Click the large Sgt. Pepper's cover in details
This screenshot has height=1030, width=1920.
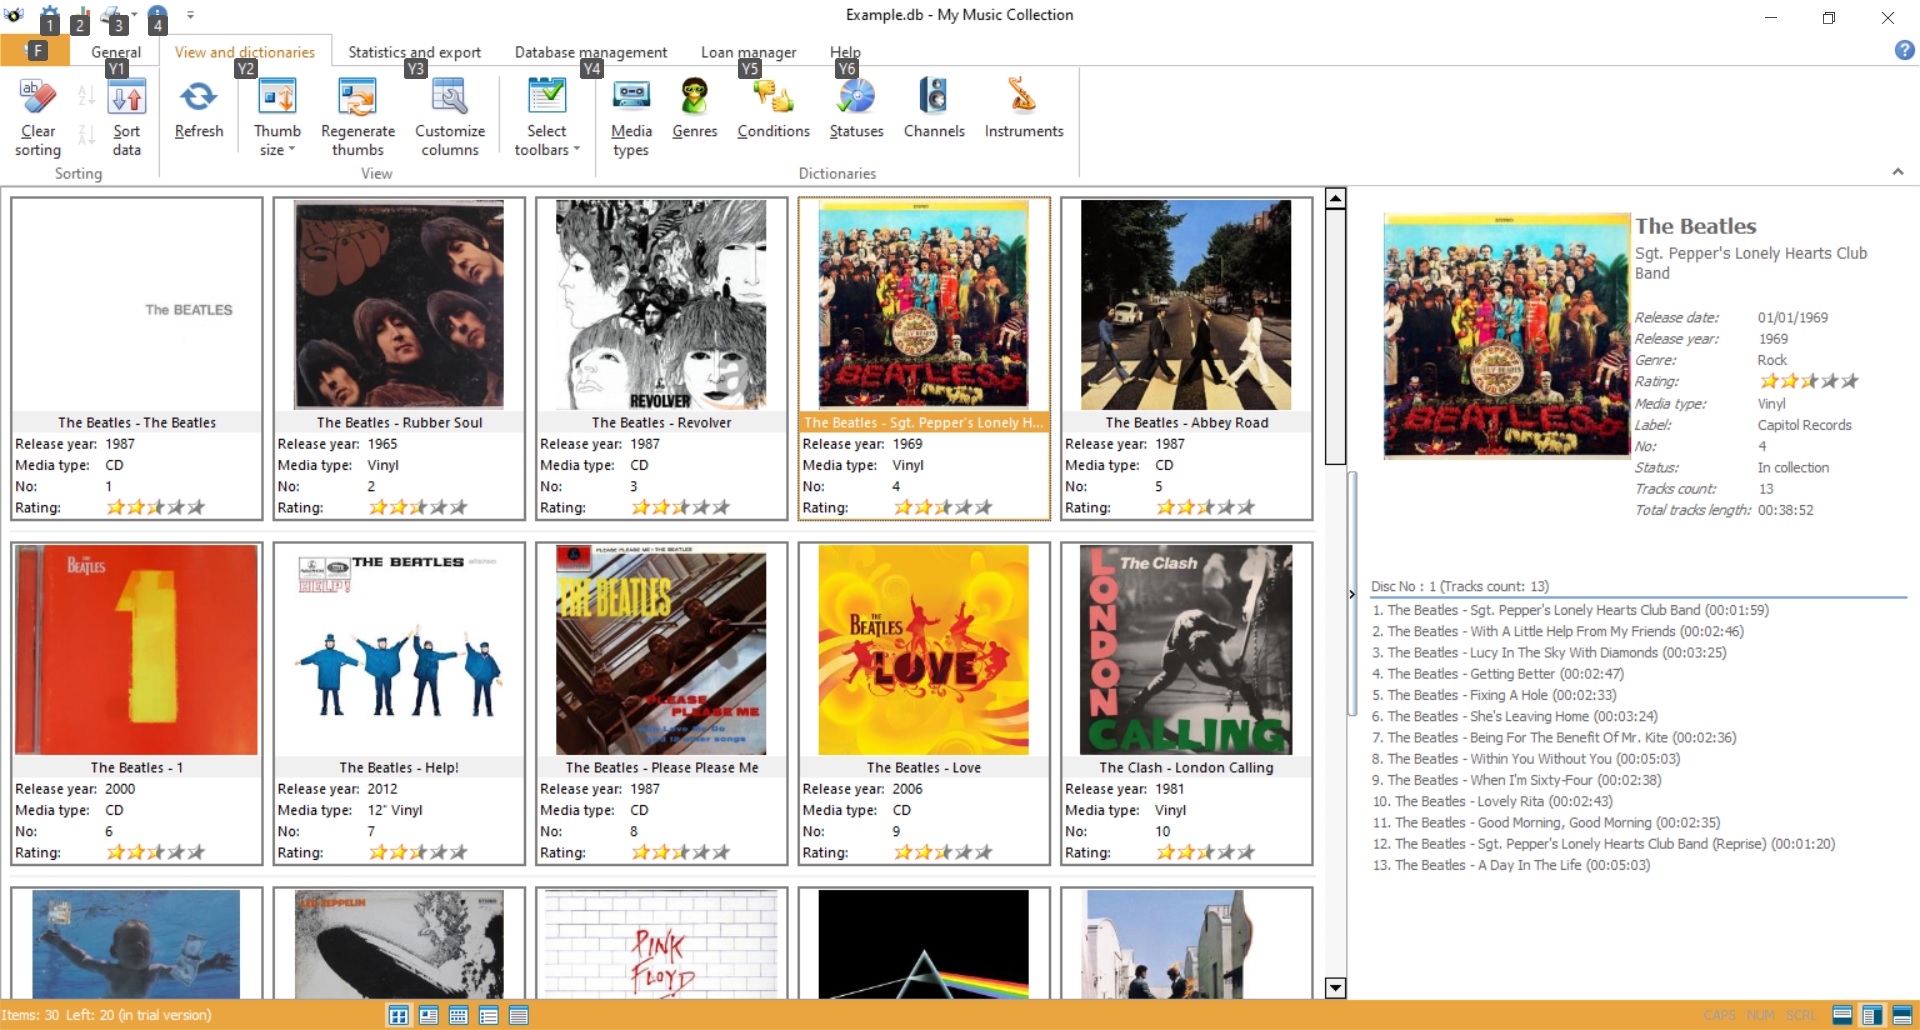pos(1507,336)
